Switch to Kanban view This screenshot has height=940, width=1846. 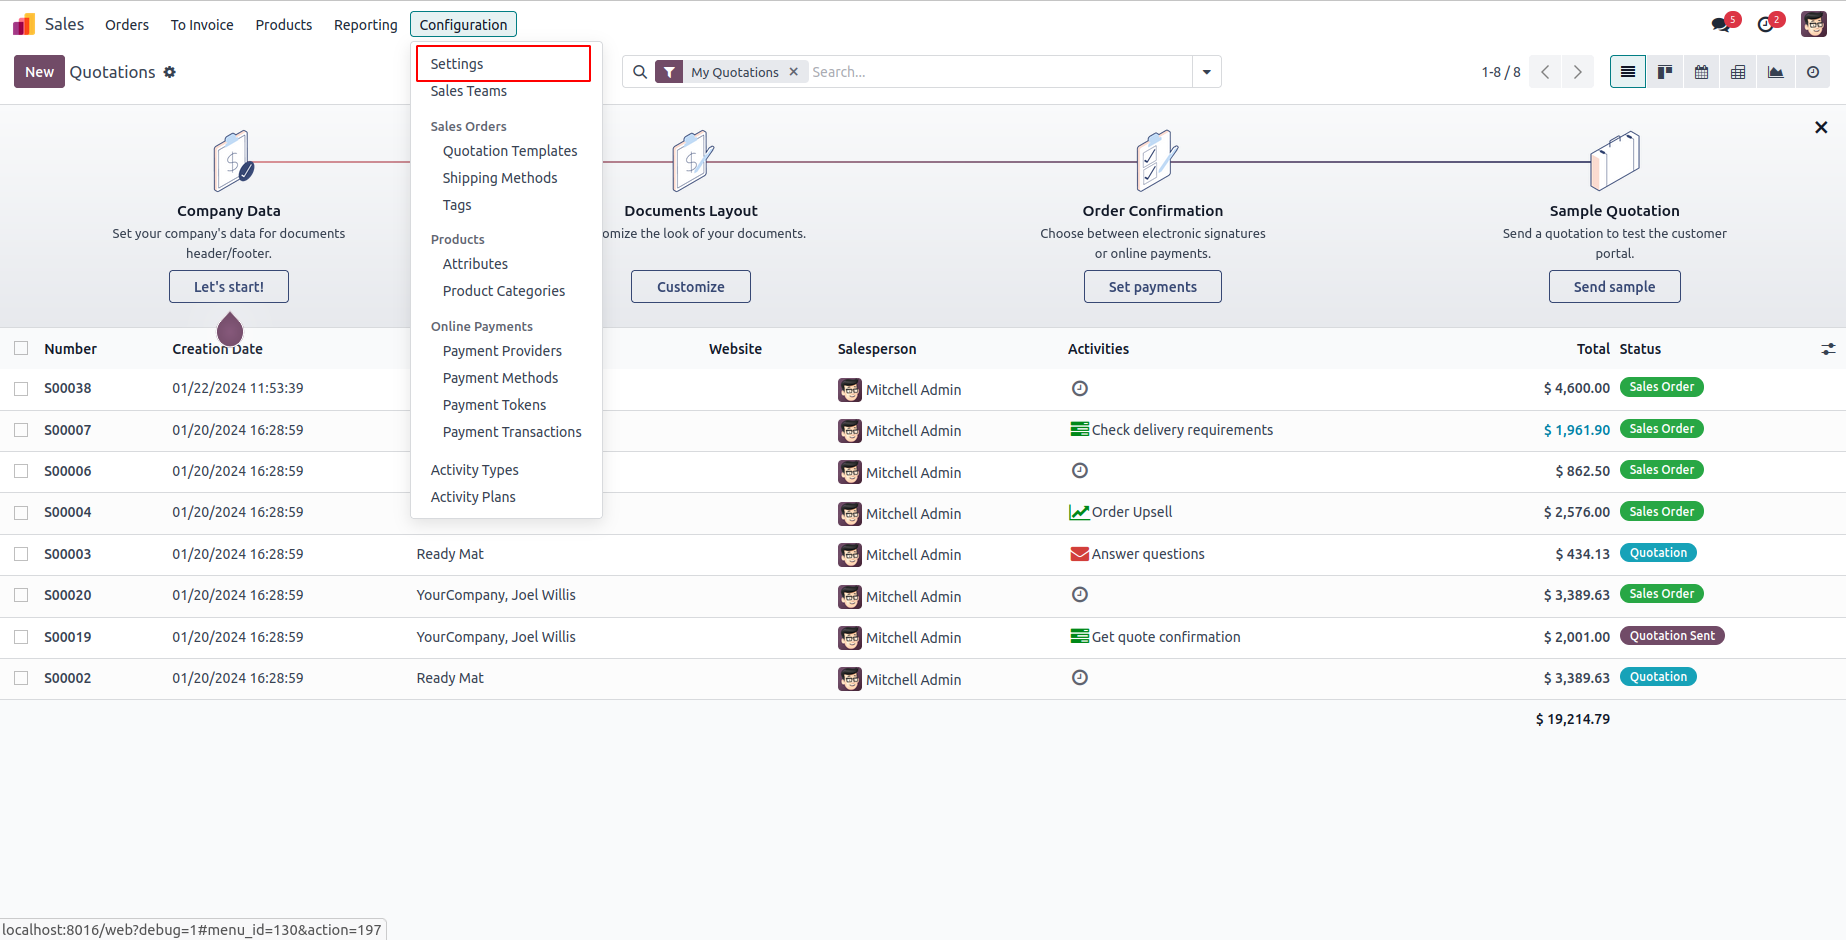click(x=1665, y=72)
